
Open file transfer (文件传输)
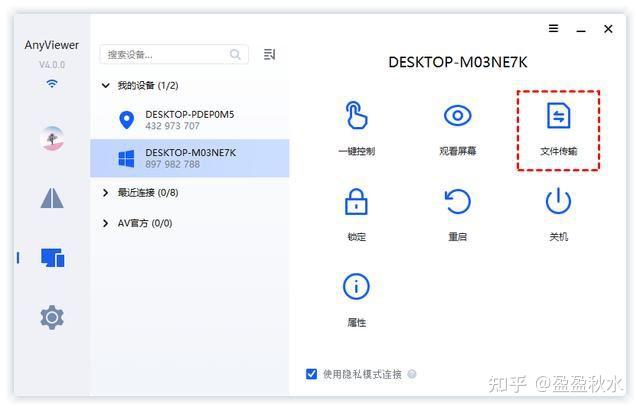coord(558,130)
